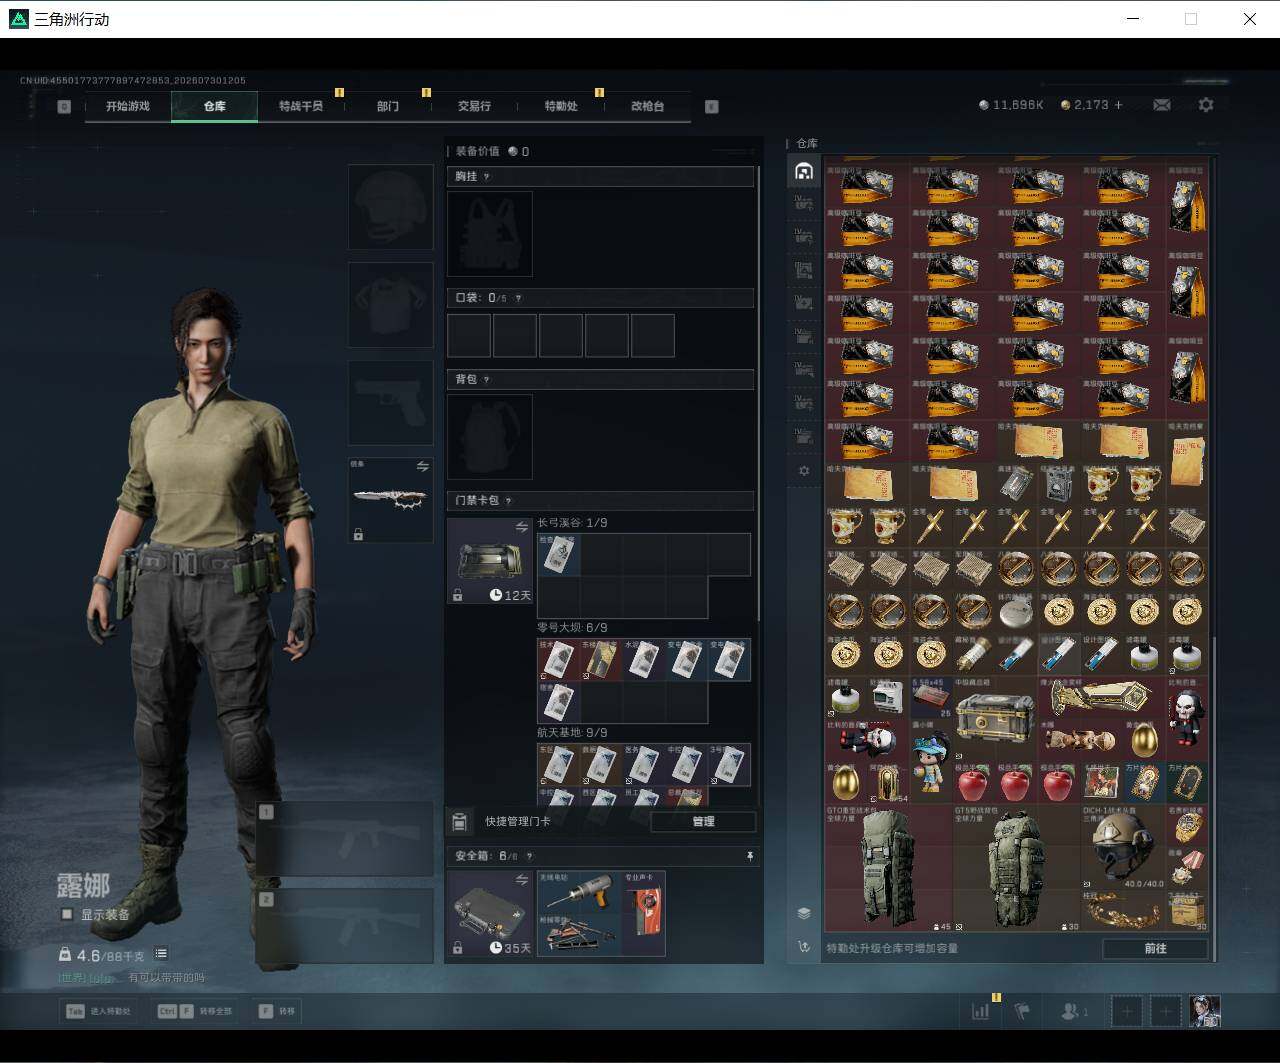Click the sort stash icon at sidebar bottom

click(804, 946)
